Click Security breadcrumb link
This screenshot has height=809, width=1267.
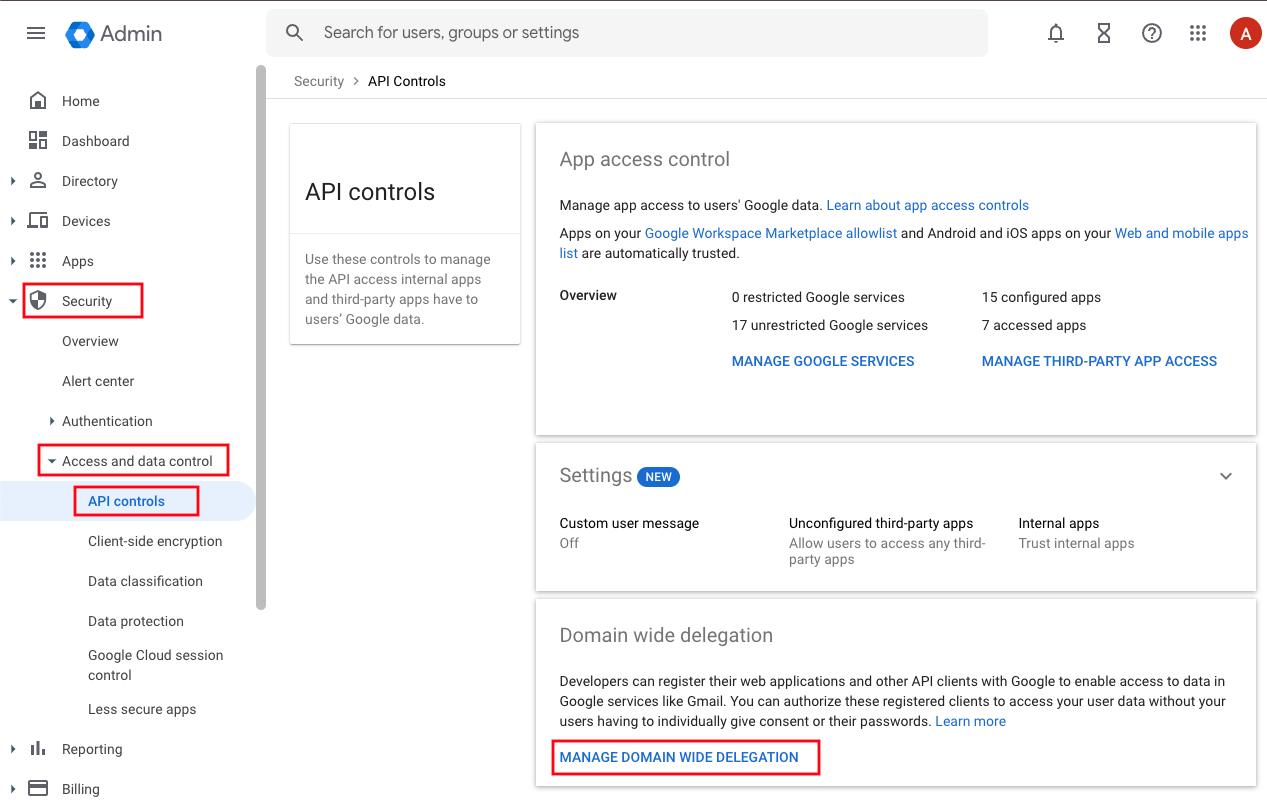pos(319,81)
